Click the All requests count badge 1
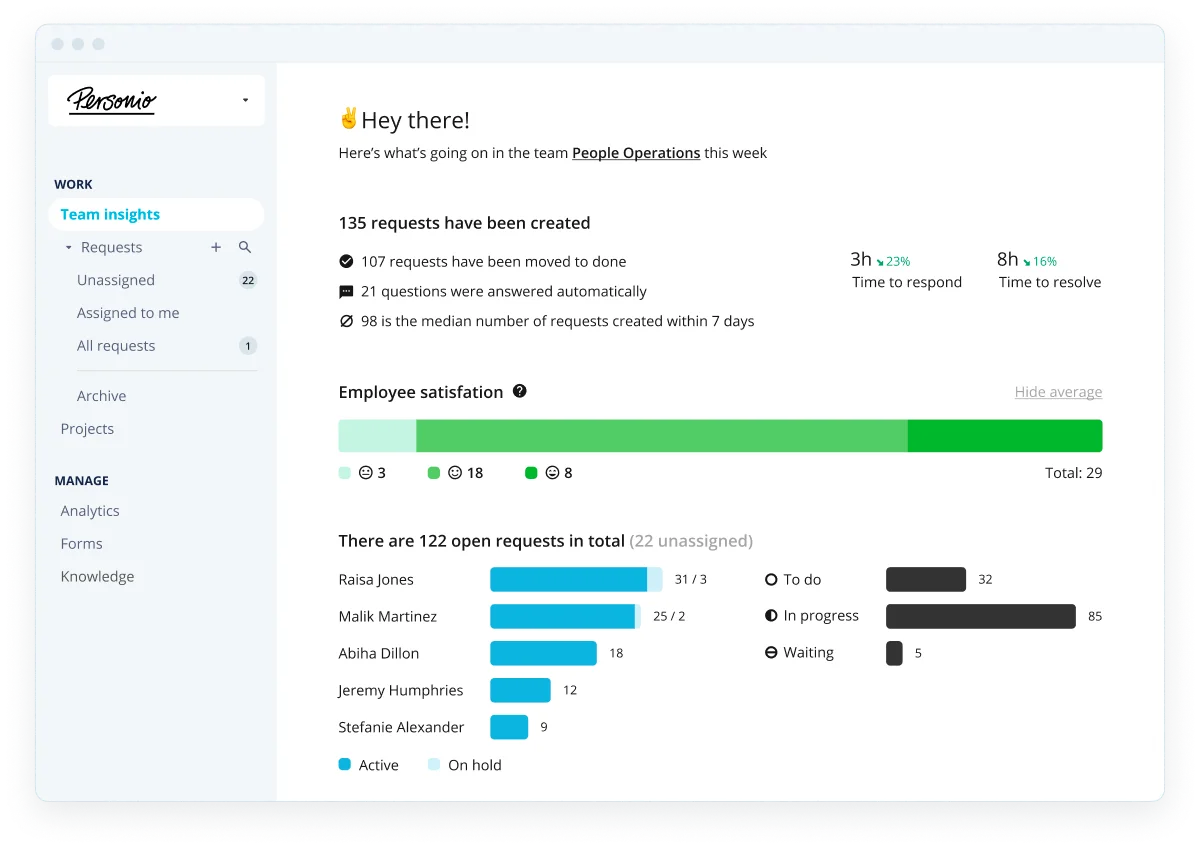This screenshot has height=849, width=1201. 248,346
